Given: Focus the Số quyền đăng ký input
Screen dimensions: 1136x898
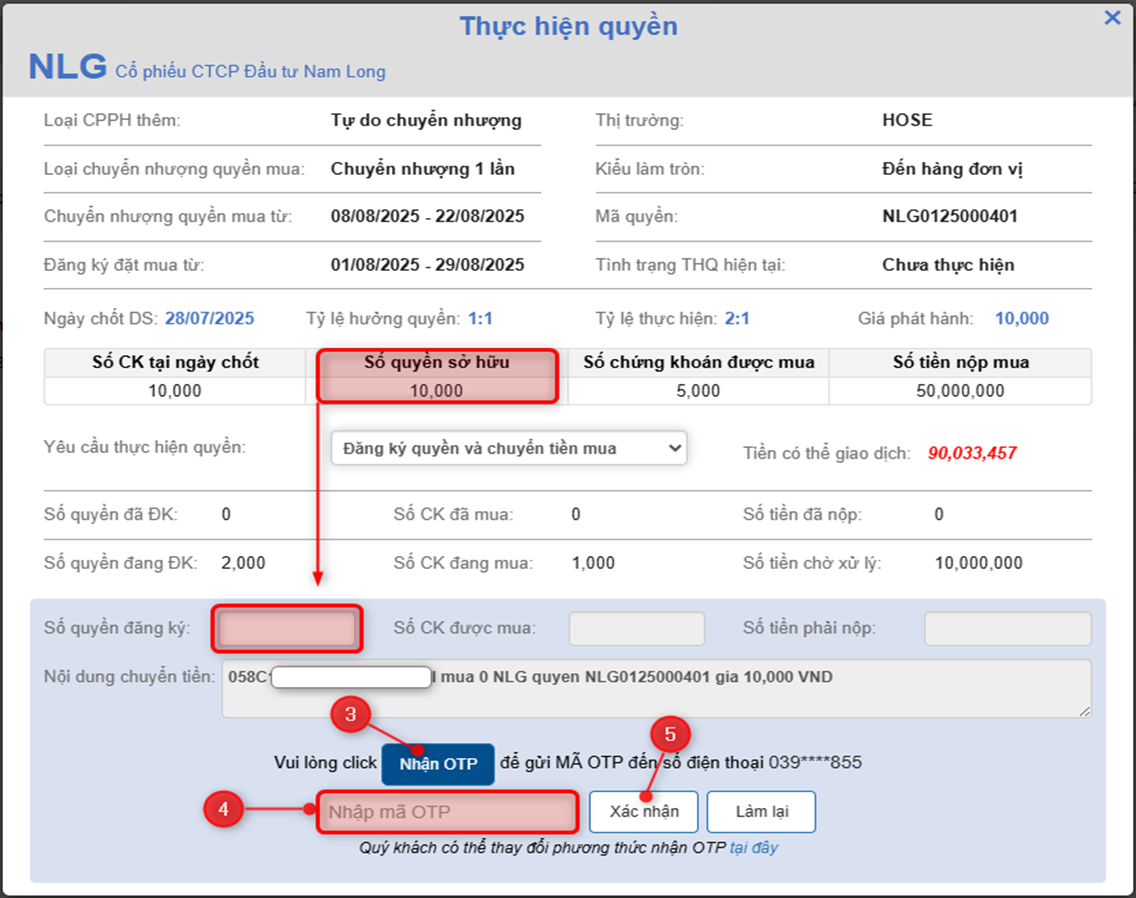Looking at the screenshot, I should point(287,628).
